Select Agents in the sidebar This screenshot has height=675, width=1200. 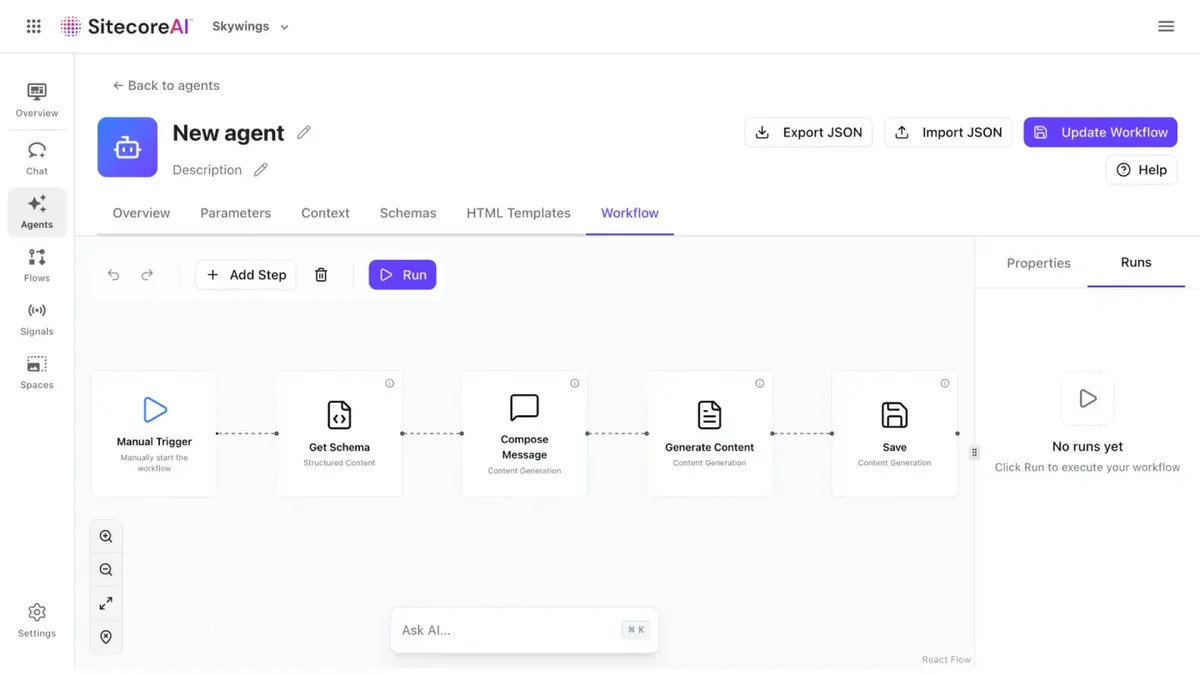point(37,212)
